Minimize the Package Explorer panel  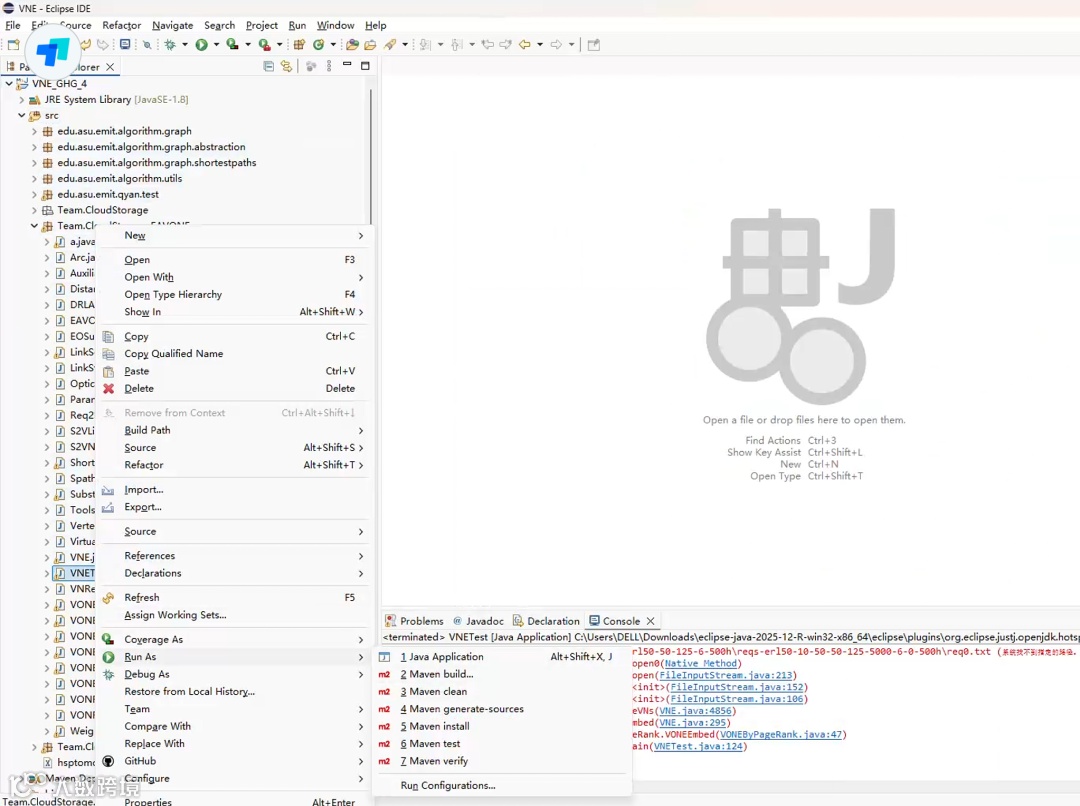click(x=347, y=65)
